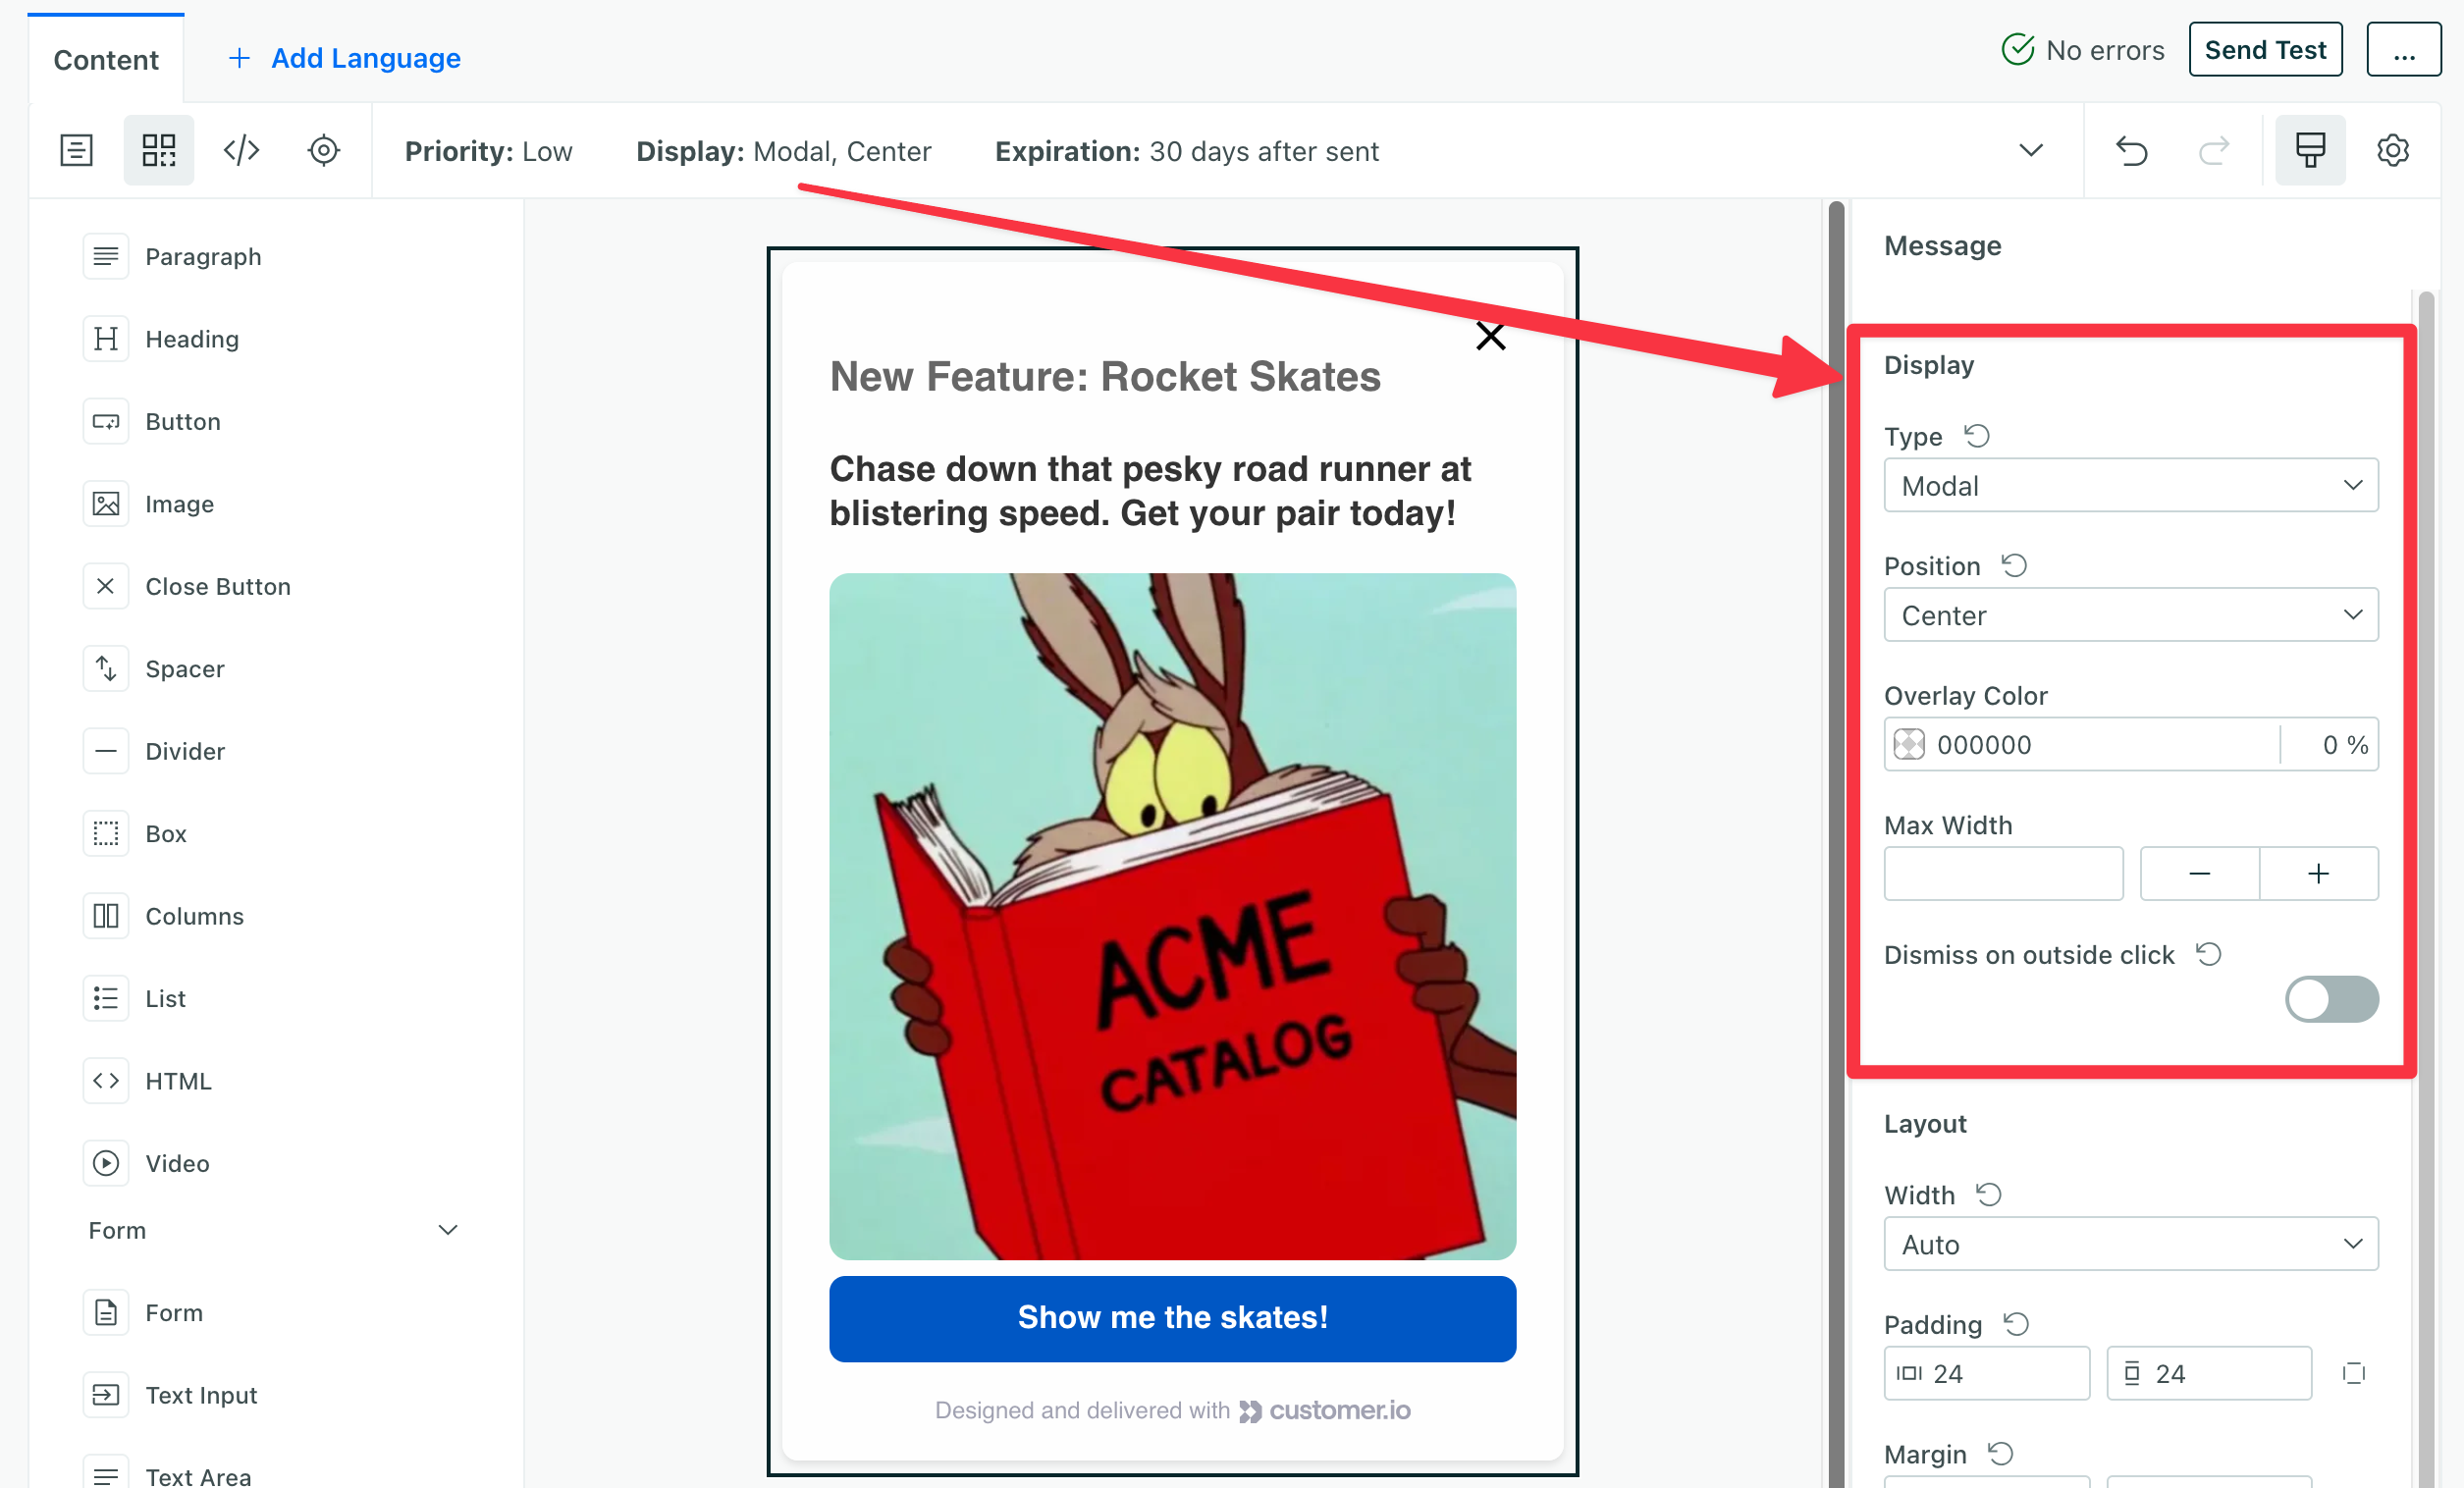Expand the message settings bar chevron

2030,150
